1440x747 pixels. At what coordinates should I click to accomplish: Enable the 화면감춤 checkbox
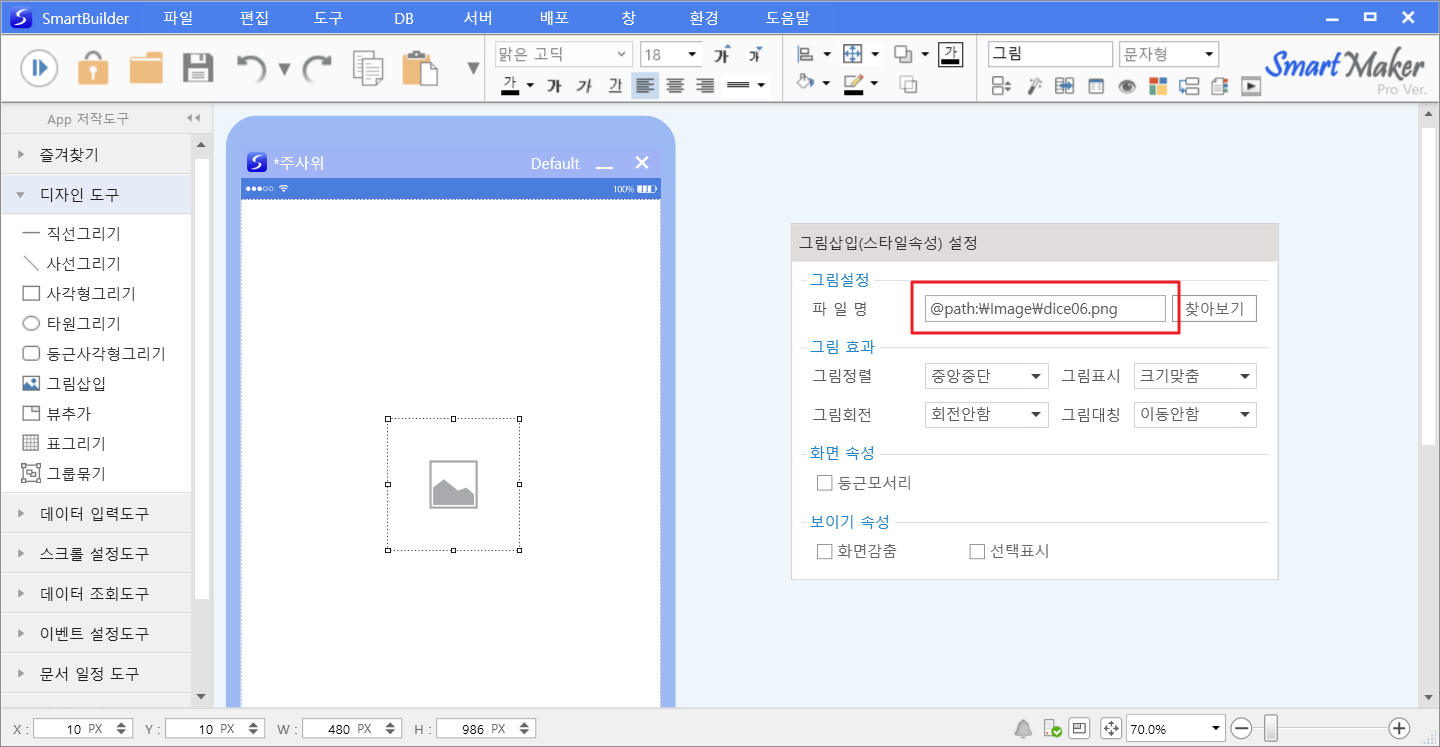[x=825, y=551]
